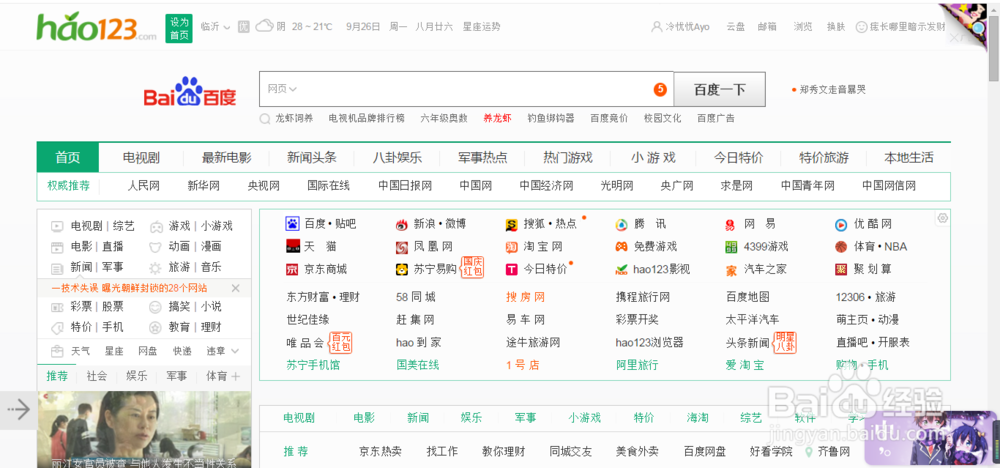Click the 腾讯 icon
Image resolution: width=1000 pixels, height=468 pixels.
(621, 224)
